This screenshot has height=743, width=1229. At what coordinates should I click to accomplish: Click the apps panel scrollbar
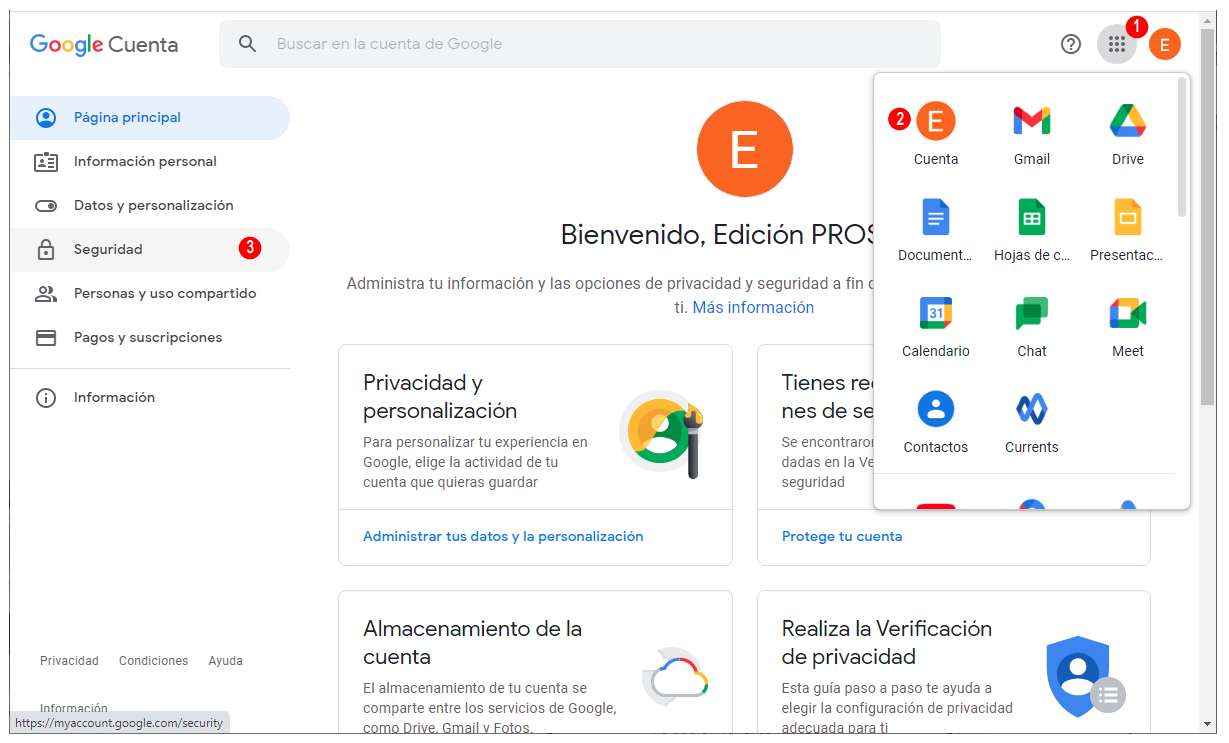(x=1182, y=146)
